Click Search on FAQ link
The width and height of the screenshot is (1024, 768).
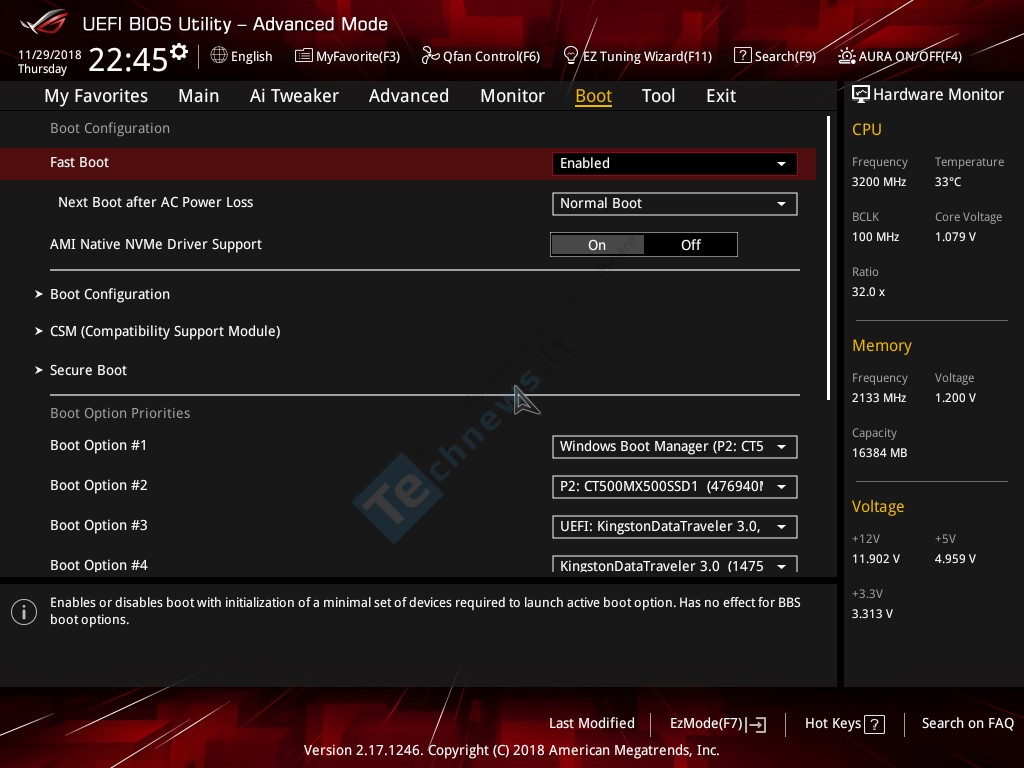pos(967,724)
